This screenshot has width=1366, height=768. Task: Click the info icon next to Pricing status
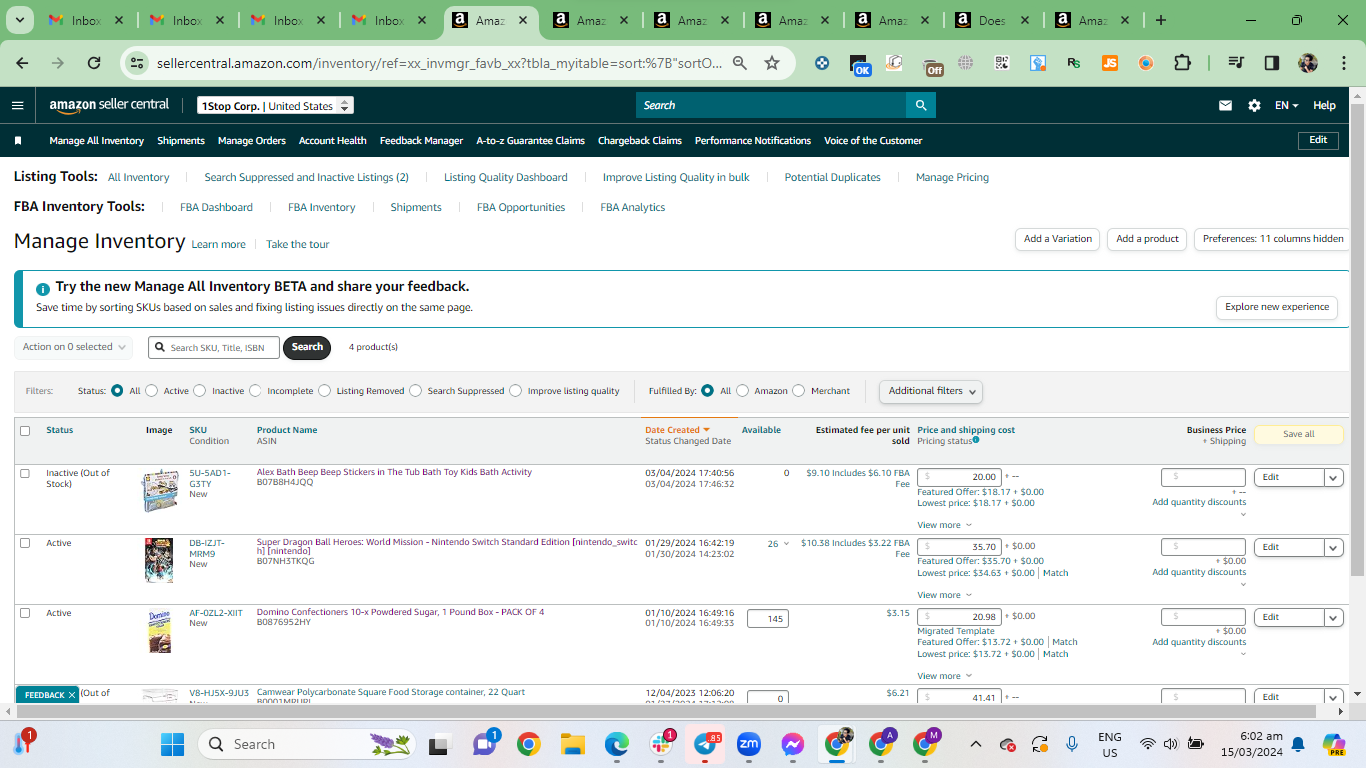click(975, 440)
